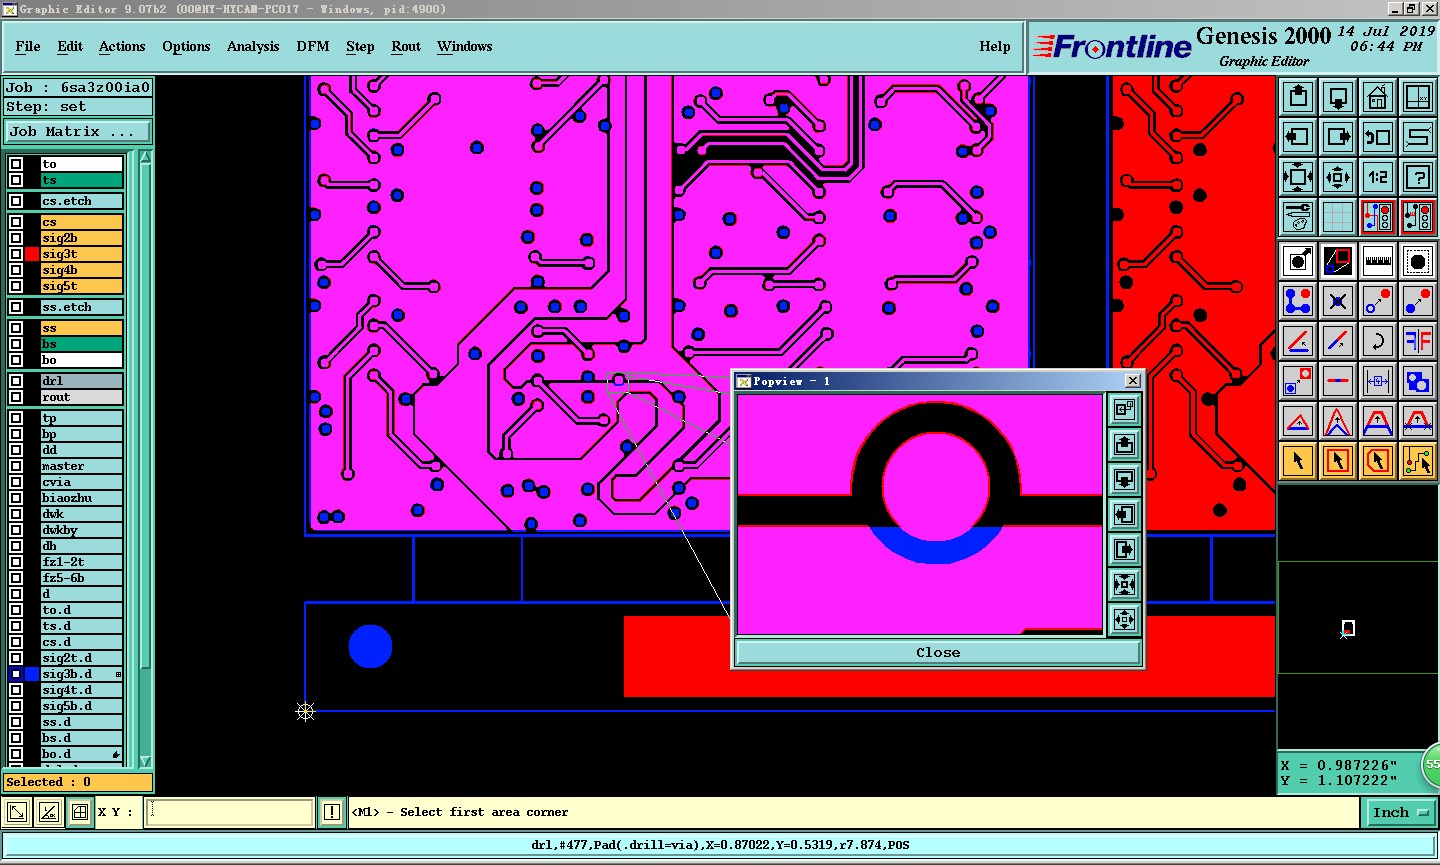Toggle the 'sig3t' layer checkbox
Viewport: 1440px width, 865px height.
[16, 254]
